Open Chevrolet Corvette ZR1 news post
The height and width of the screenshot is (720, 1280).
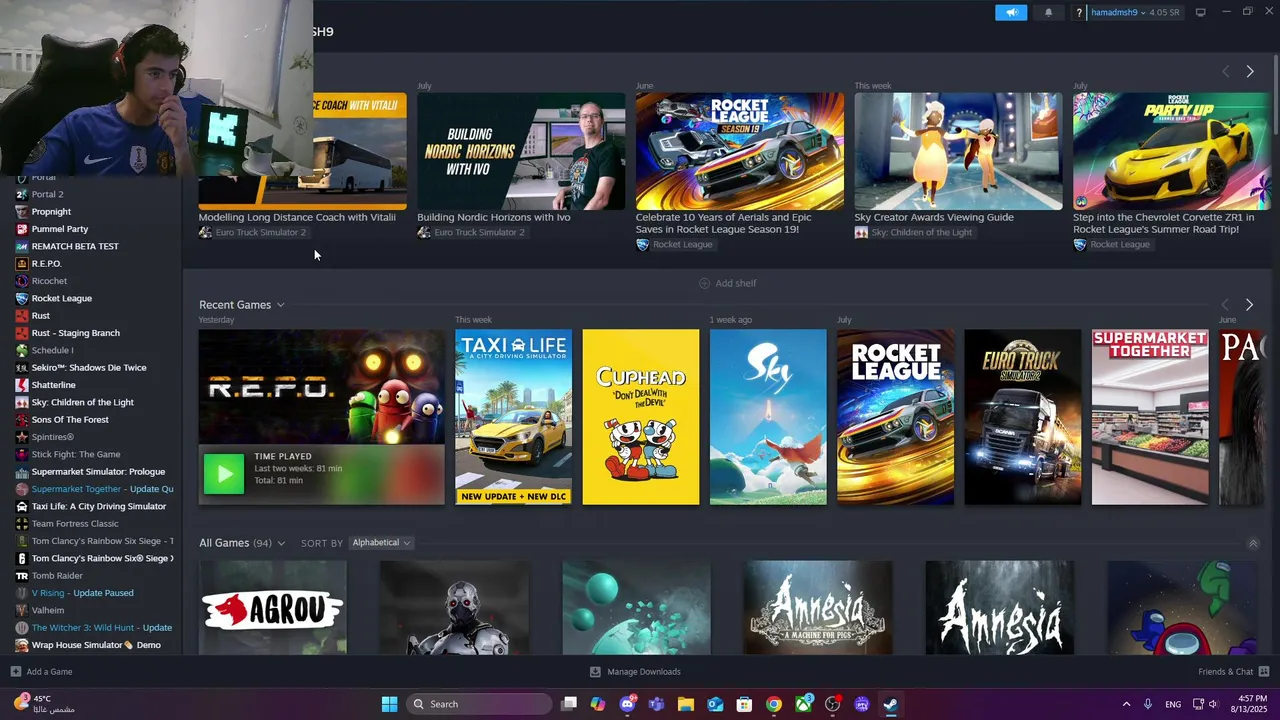click(1172, 151)
